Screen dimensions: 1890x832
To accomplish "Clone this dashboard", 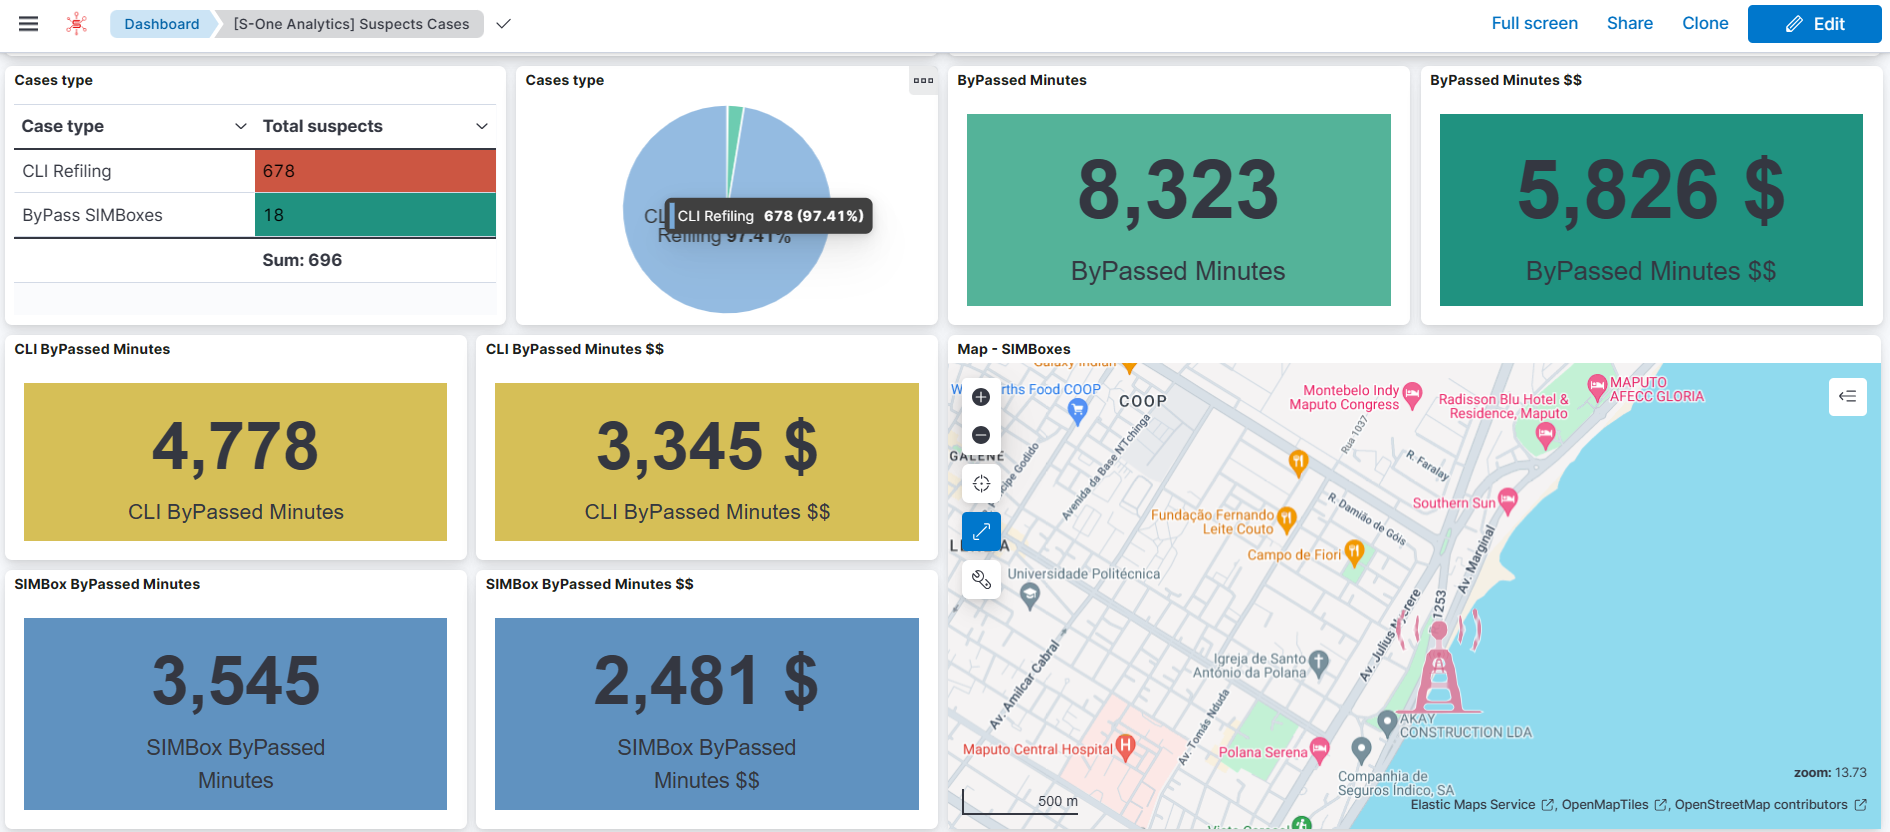I will [x=1705, y=23].
